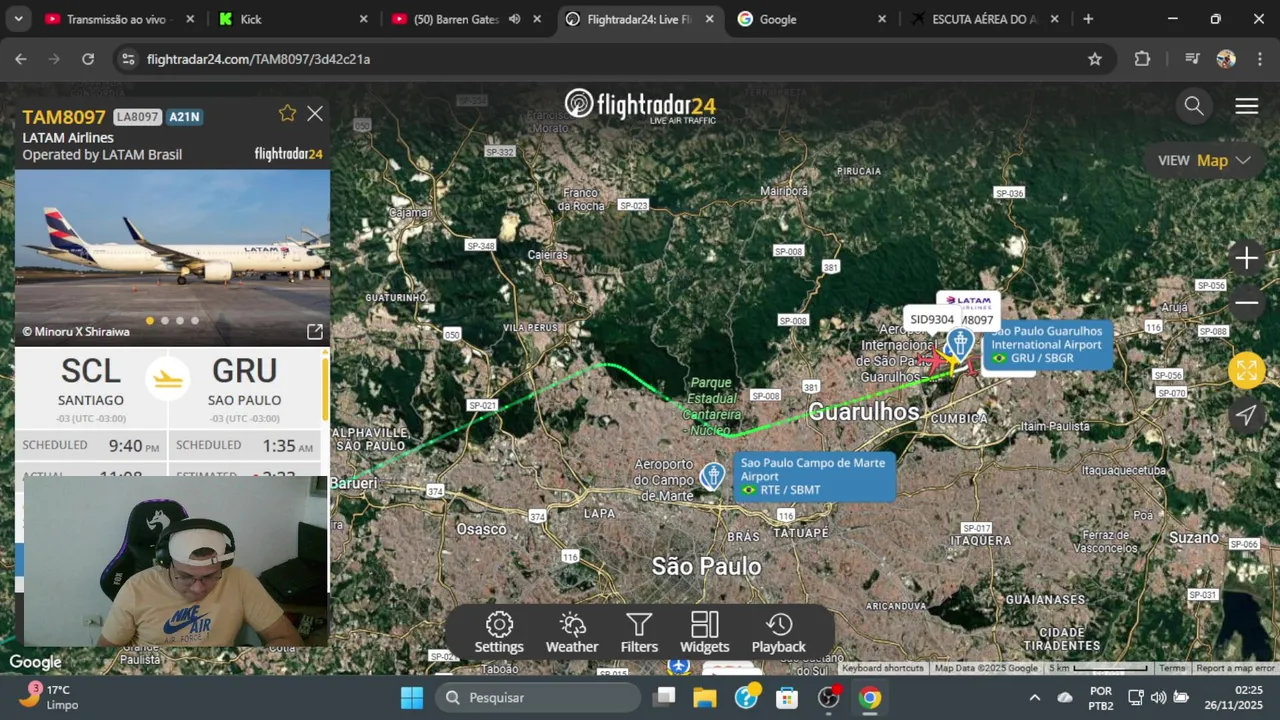View site information icon in address bar
This screenshot has height=720, width=1280.
[127, 59]
